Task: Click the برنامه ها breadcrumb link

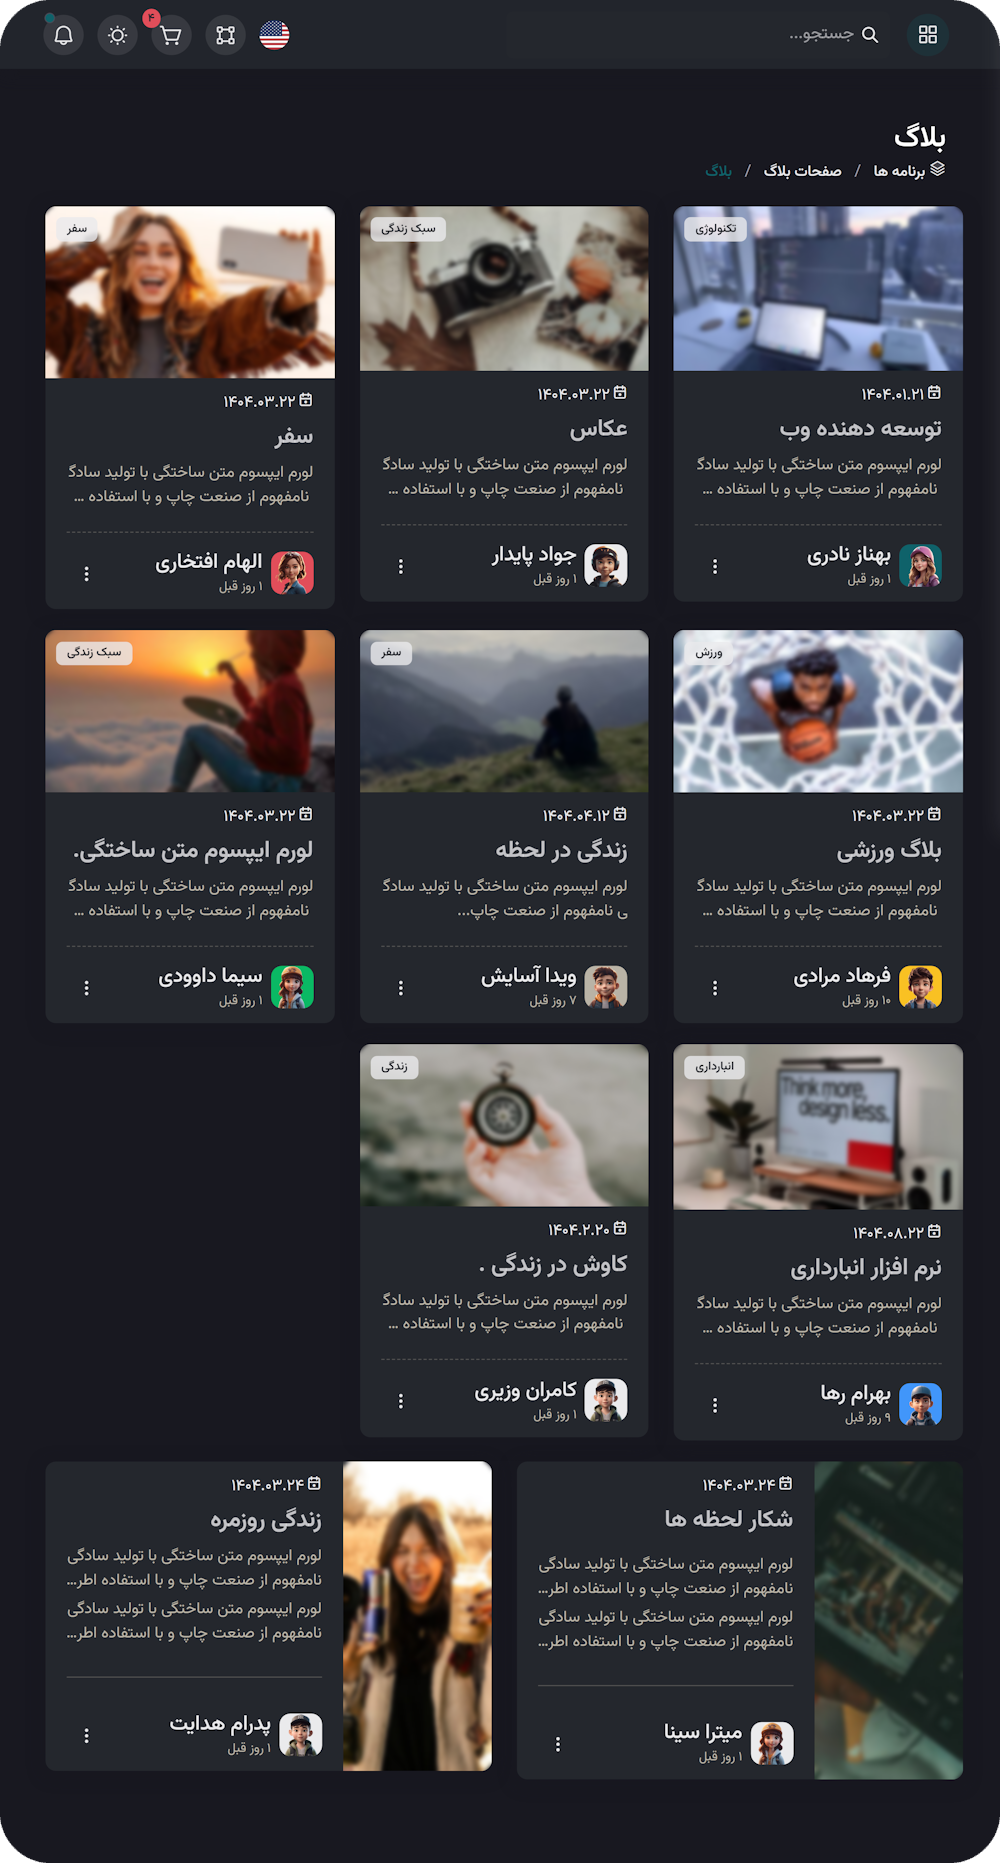Action: click(x=899, y=171)
